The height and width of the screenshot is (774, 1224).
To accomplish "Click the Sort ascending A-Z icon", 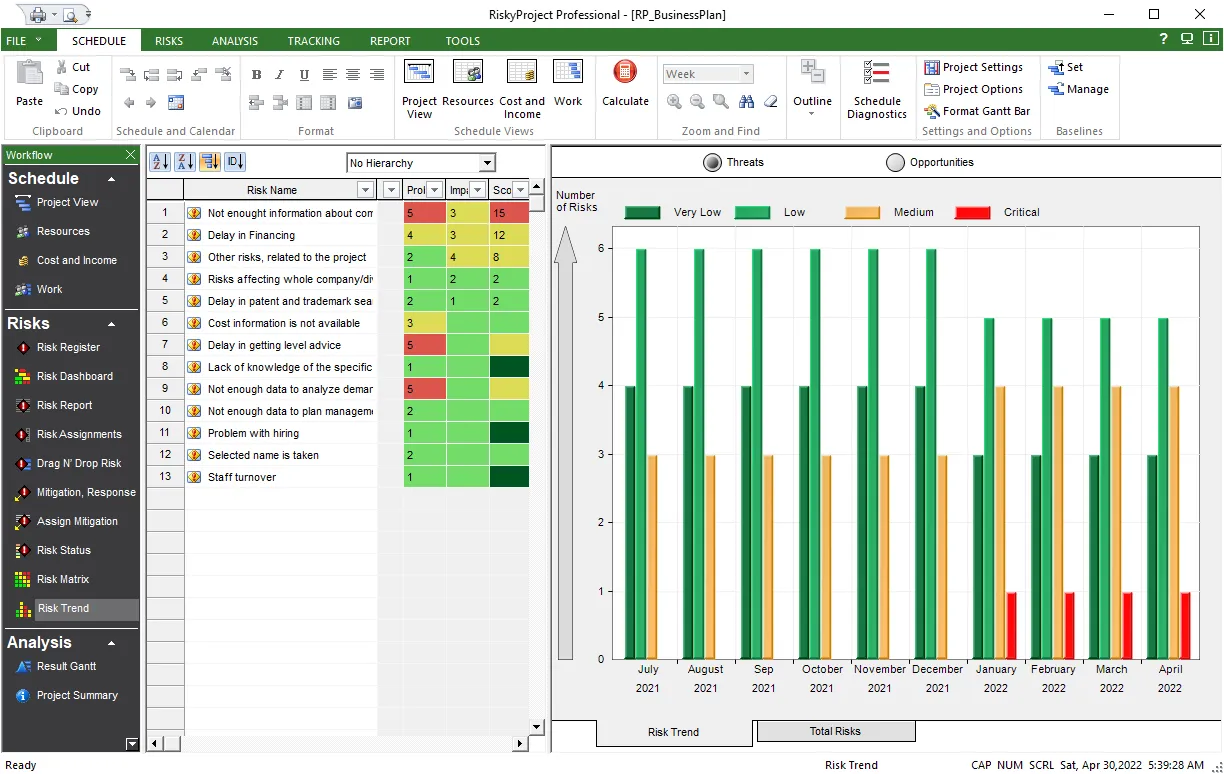I will tap(160, 162).
